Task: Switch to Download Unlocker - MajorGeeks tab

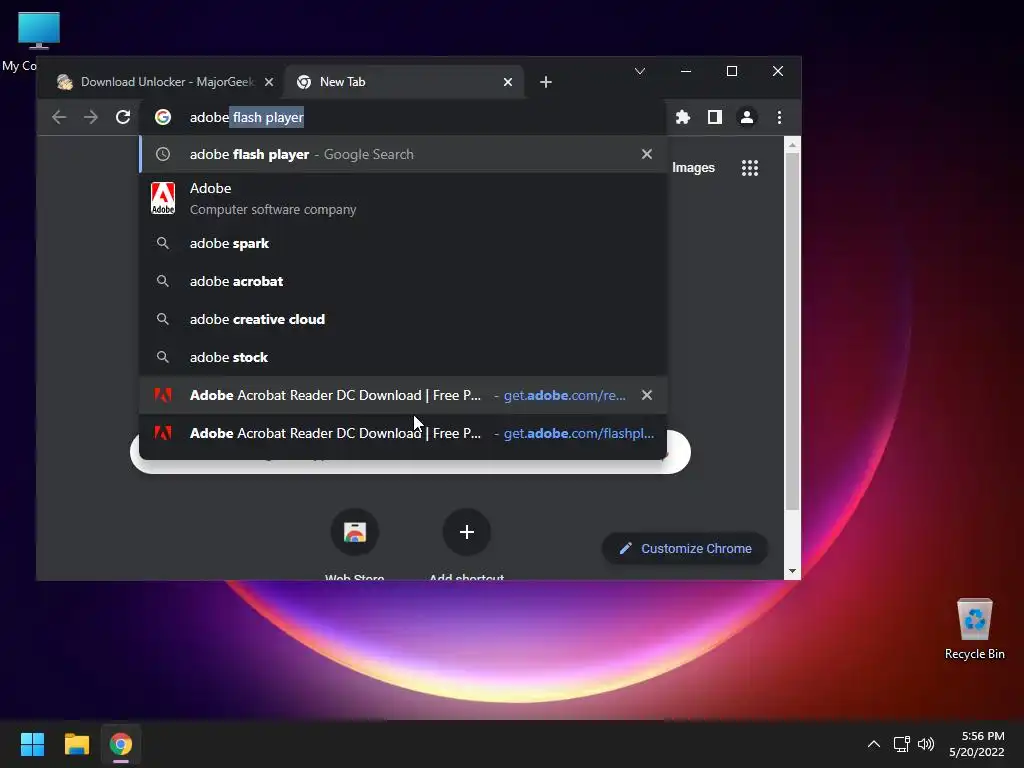Action: [165, 82]
